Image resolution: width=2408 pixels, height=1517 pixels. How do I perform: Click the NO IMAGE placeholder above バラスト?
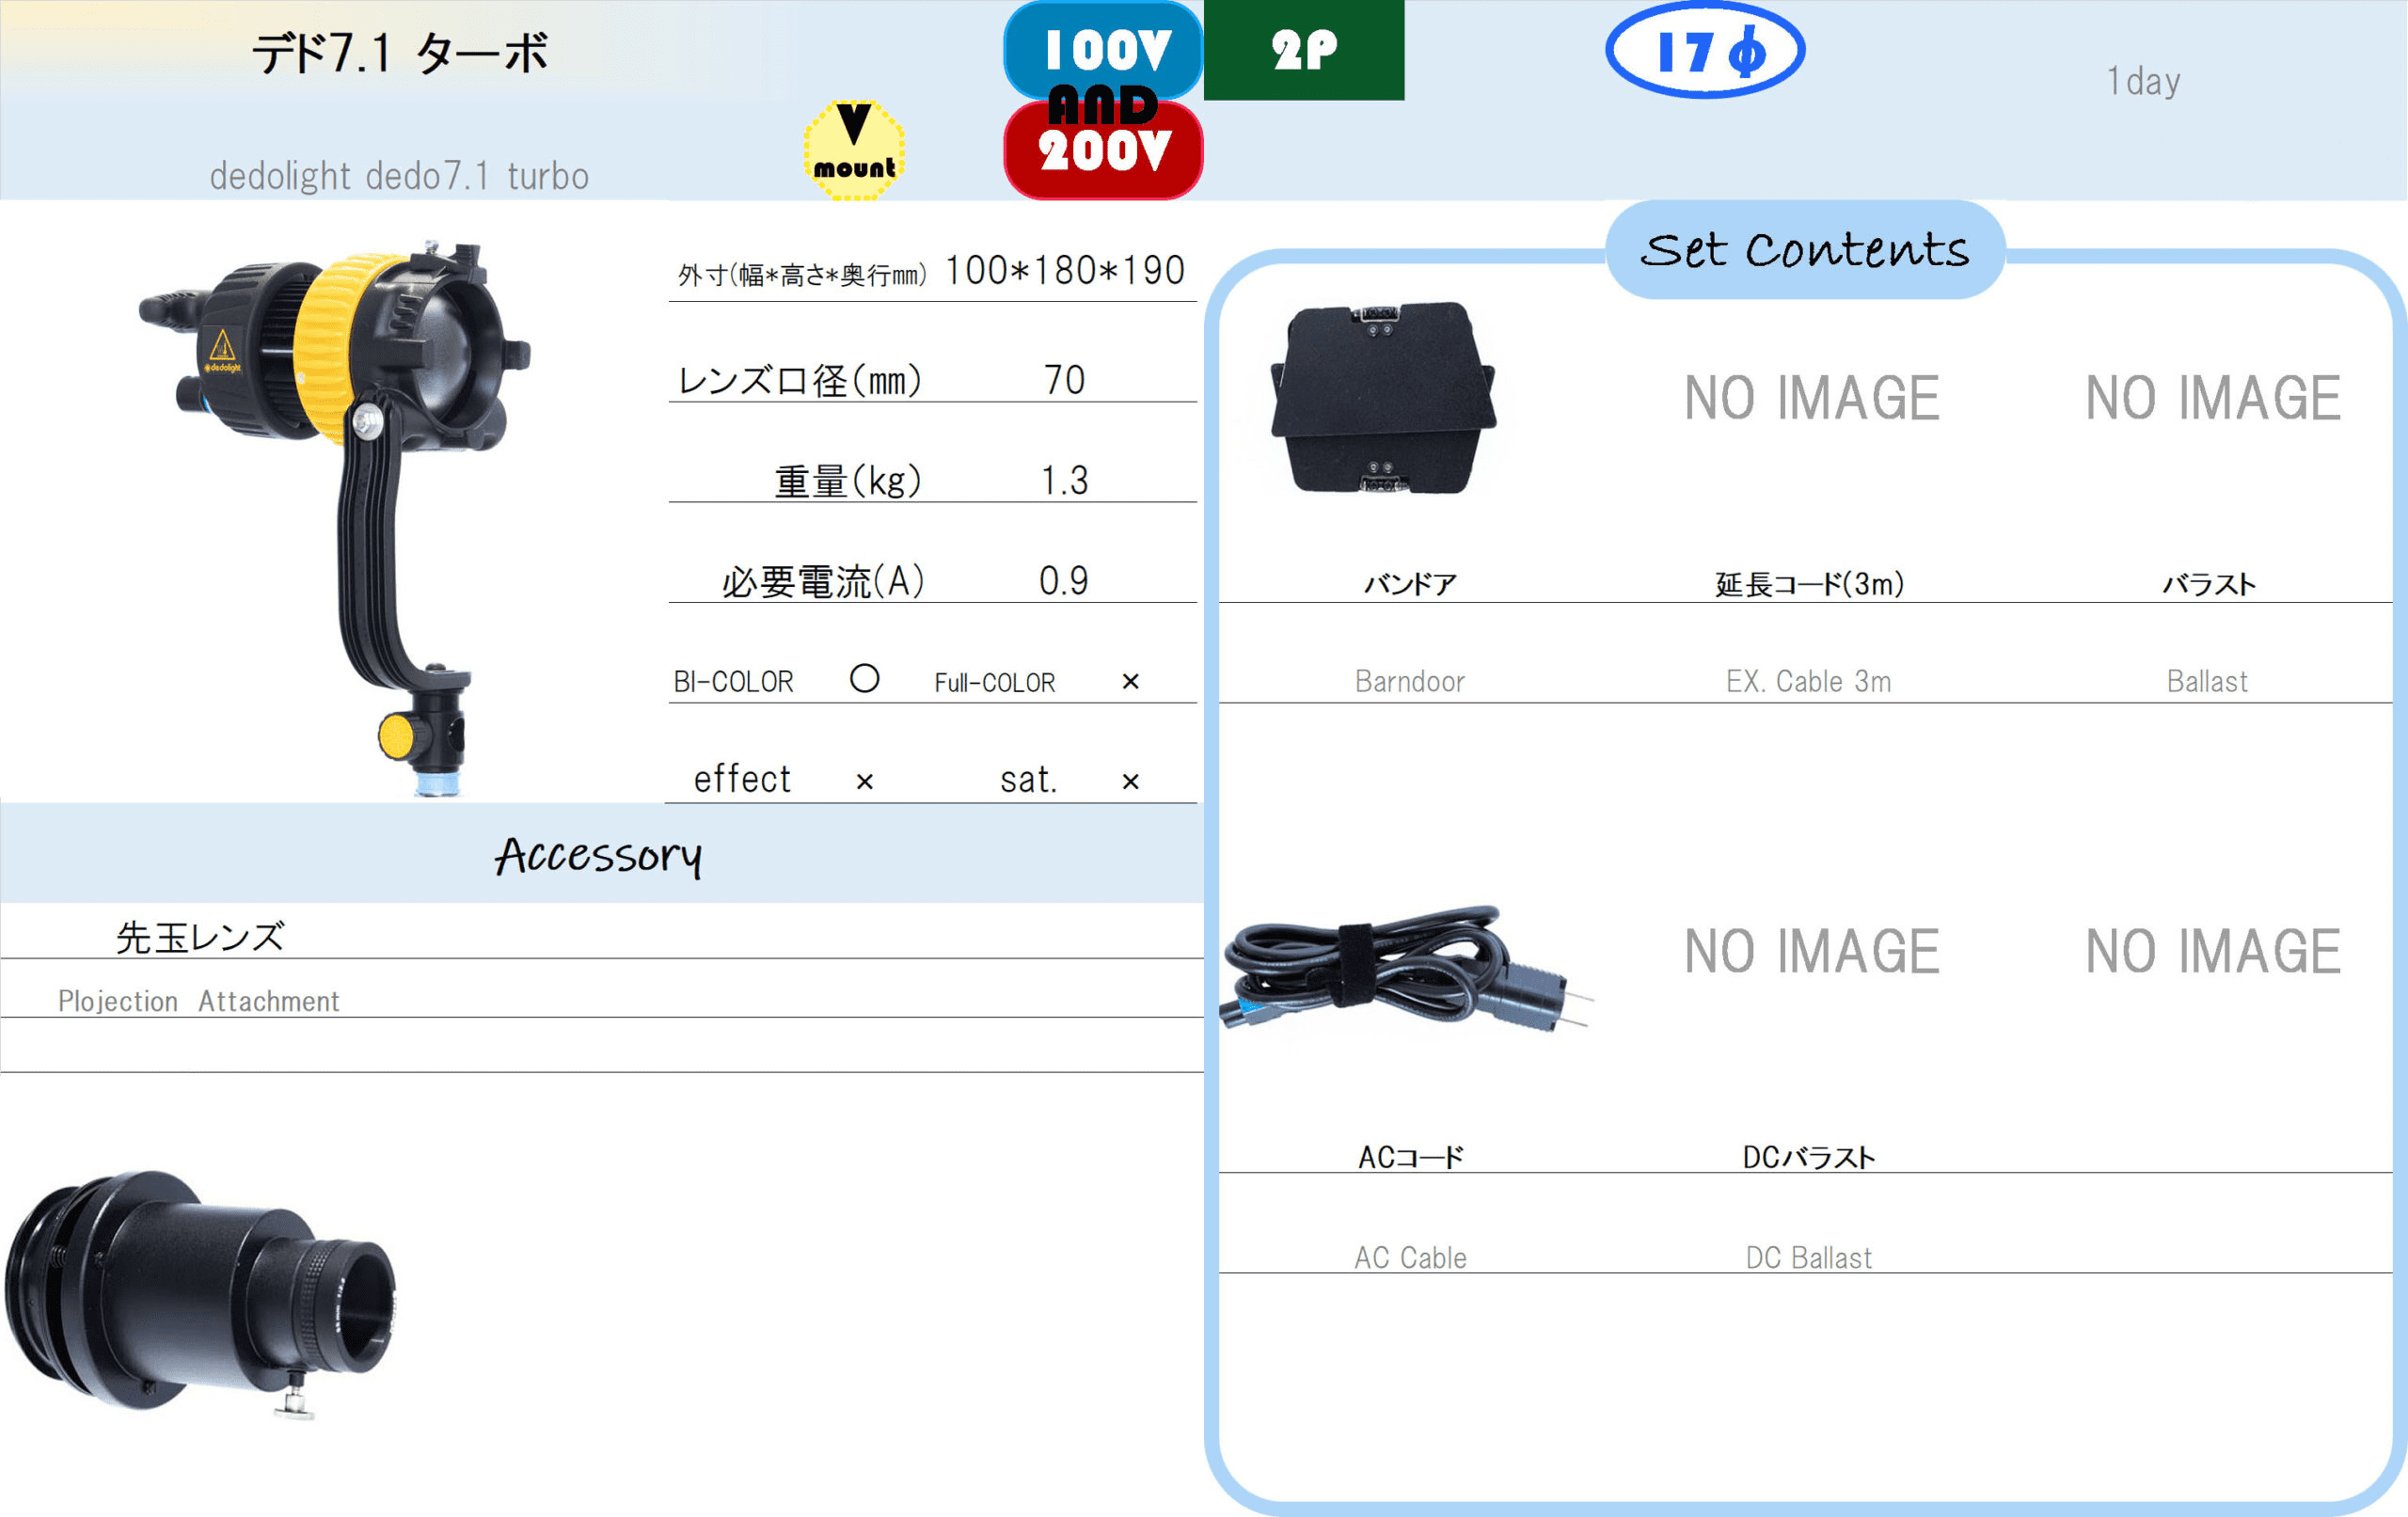[x=2212, y=398]
